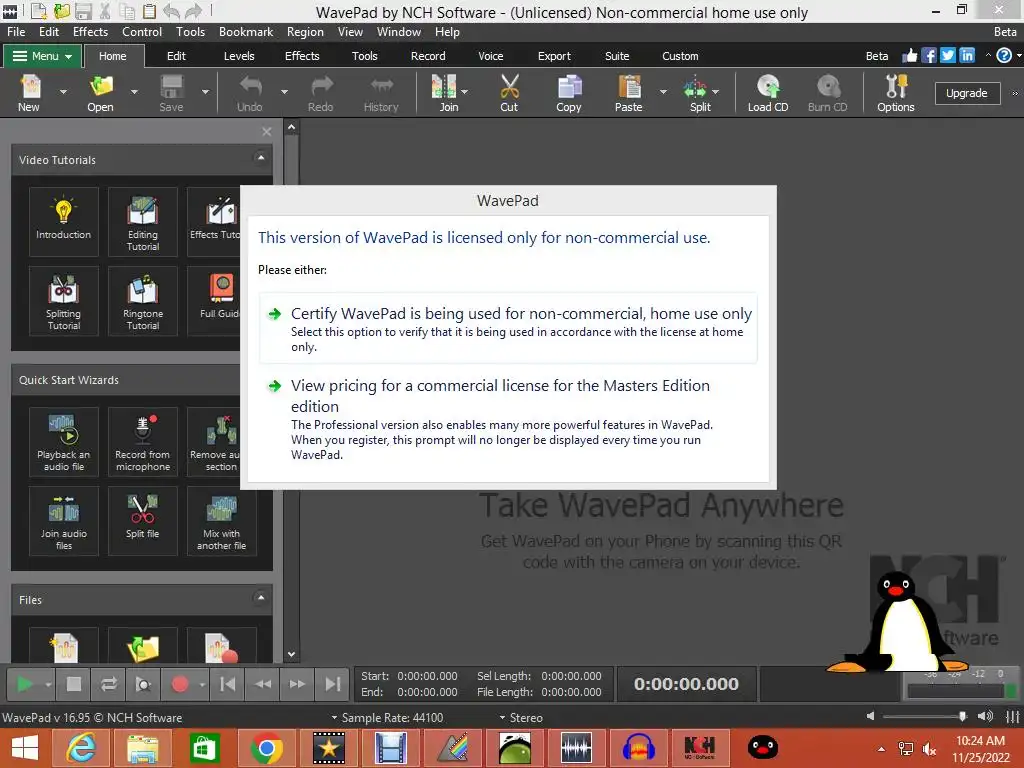The image size is (1024, 768).
Task: Click the LinkedIn share icon
Action: tap(967, 56)
